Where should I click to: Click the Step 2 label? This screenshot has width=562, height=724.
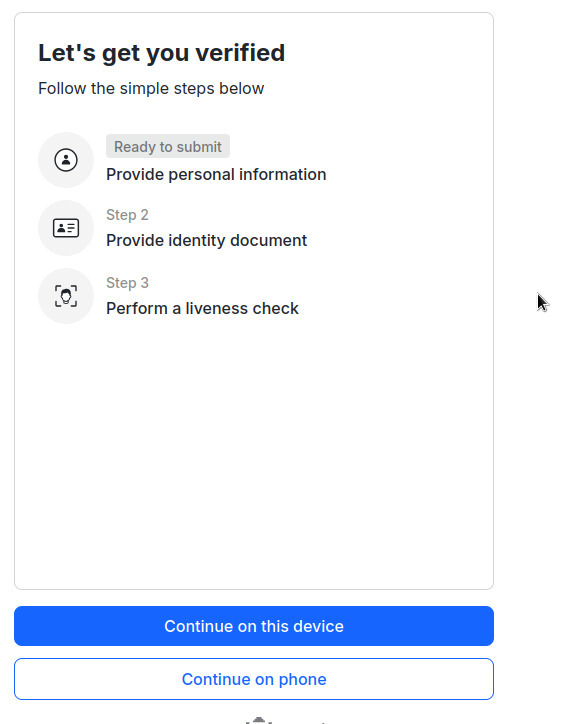pyautogui.click(x=127, y=215)
